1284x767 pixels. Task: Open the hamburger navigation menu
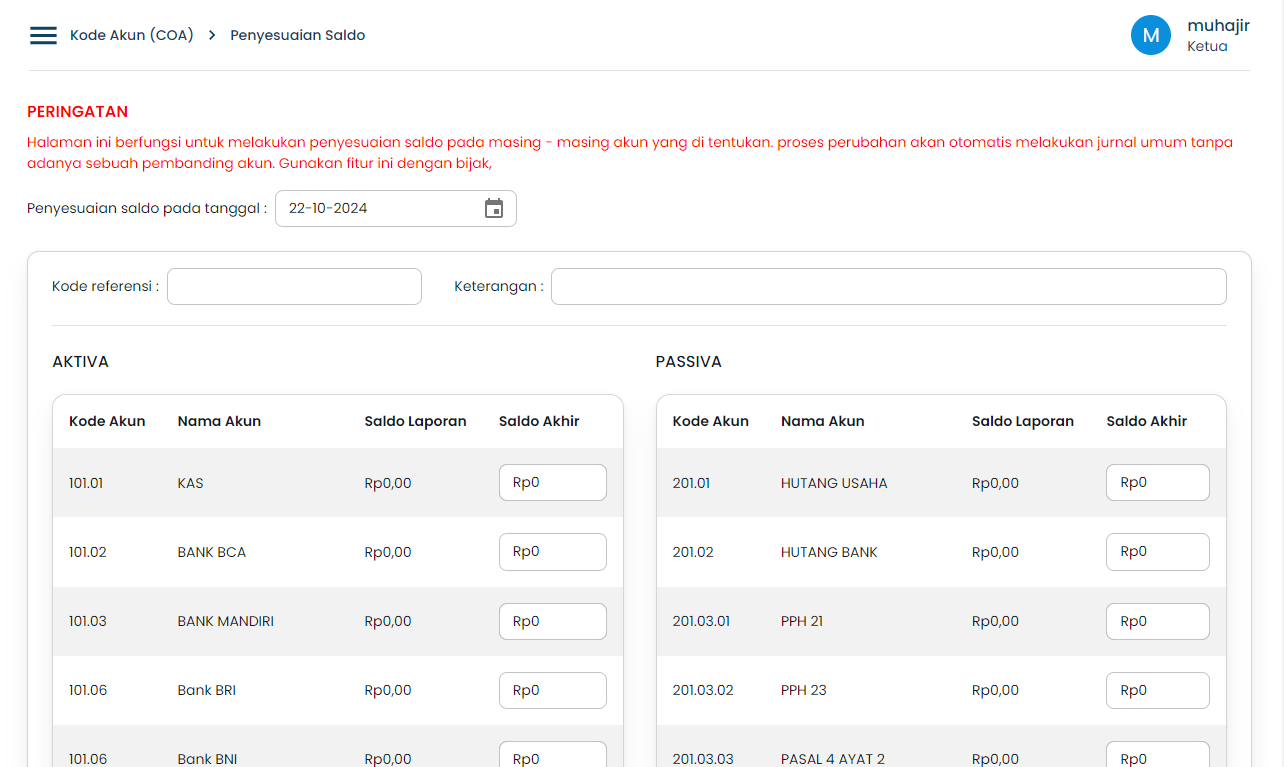click(43, 35)
